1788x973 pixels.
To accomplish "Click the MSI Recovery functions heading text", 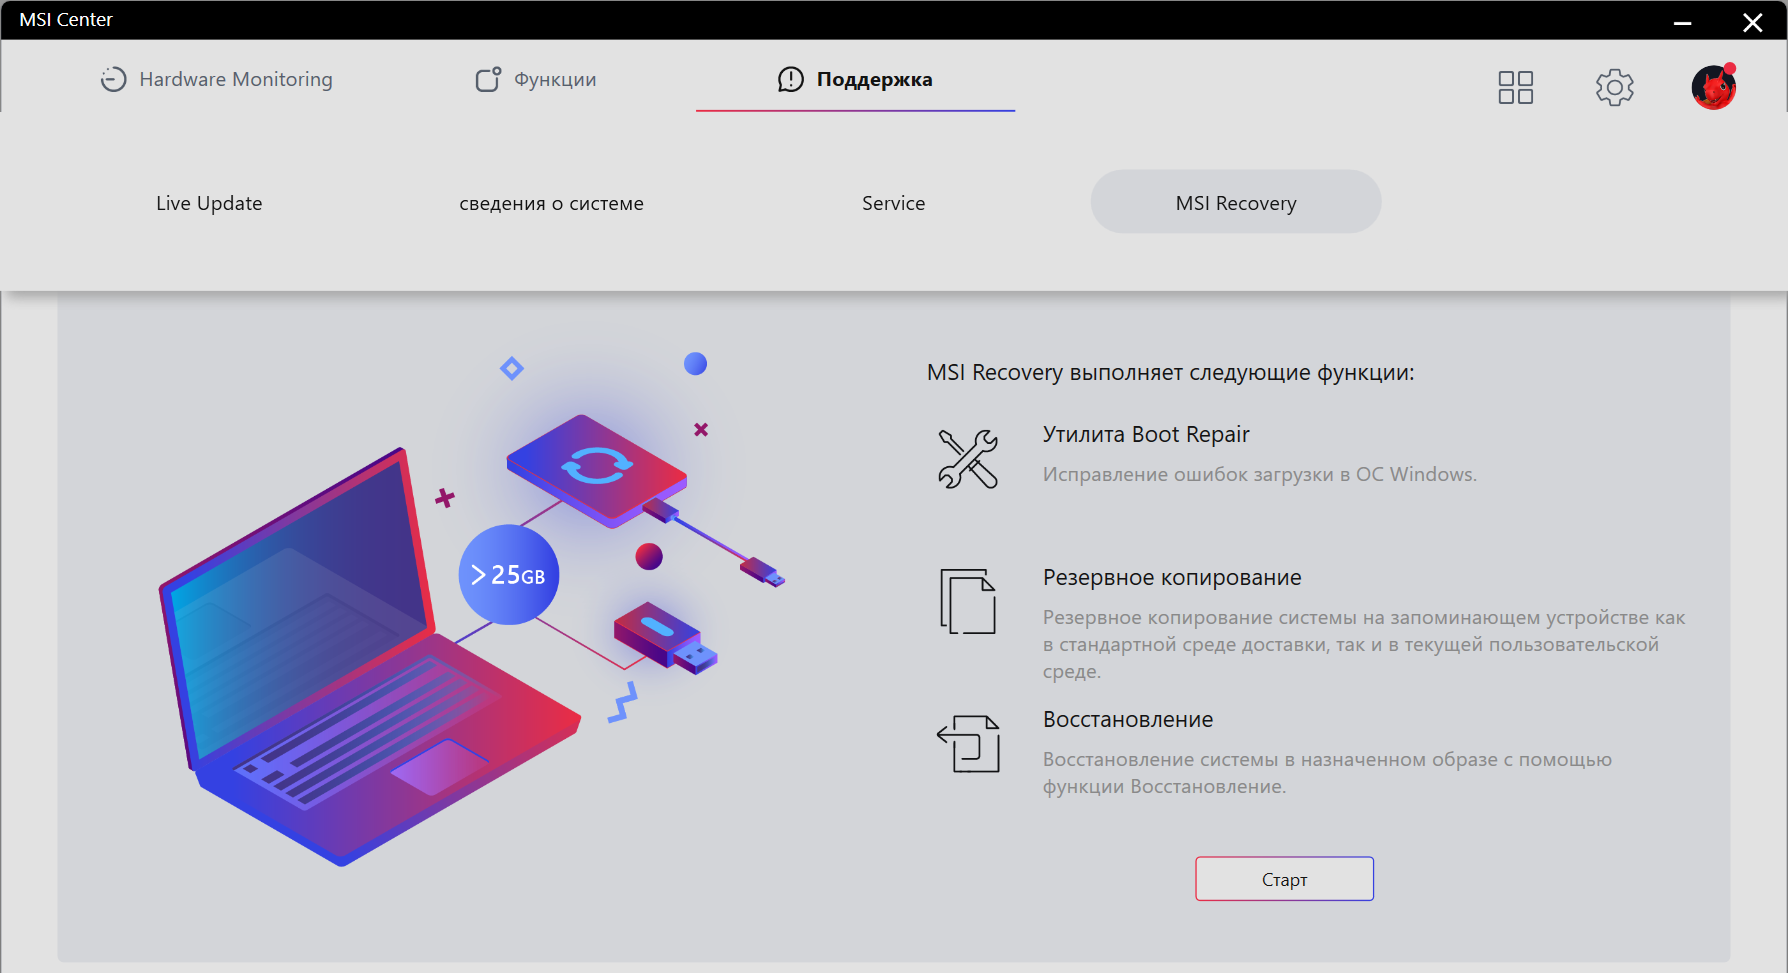I will 1170,372.
